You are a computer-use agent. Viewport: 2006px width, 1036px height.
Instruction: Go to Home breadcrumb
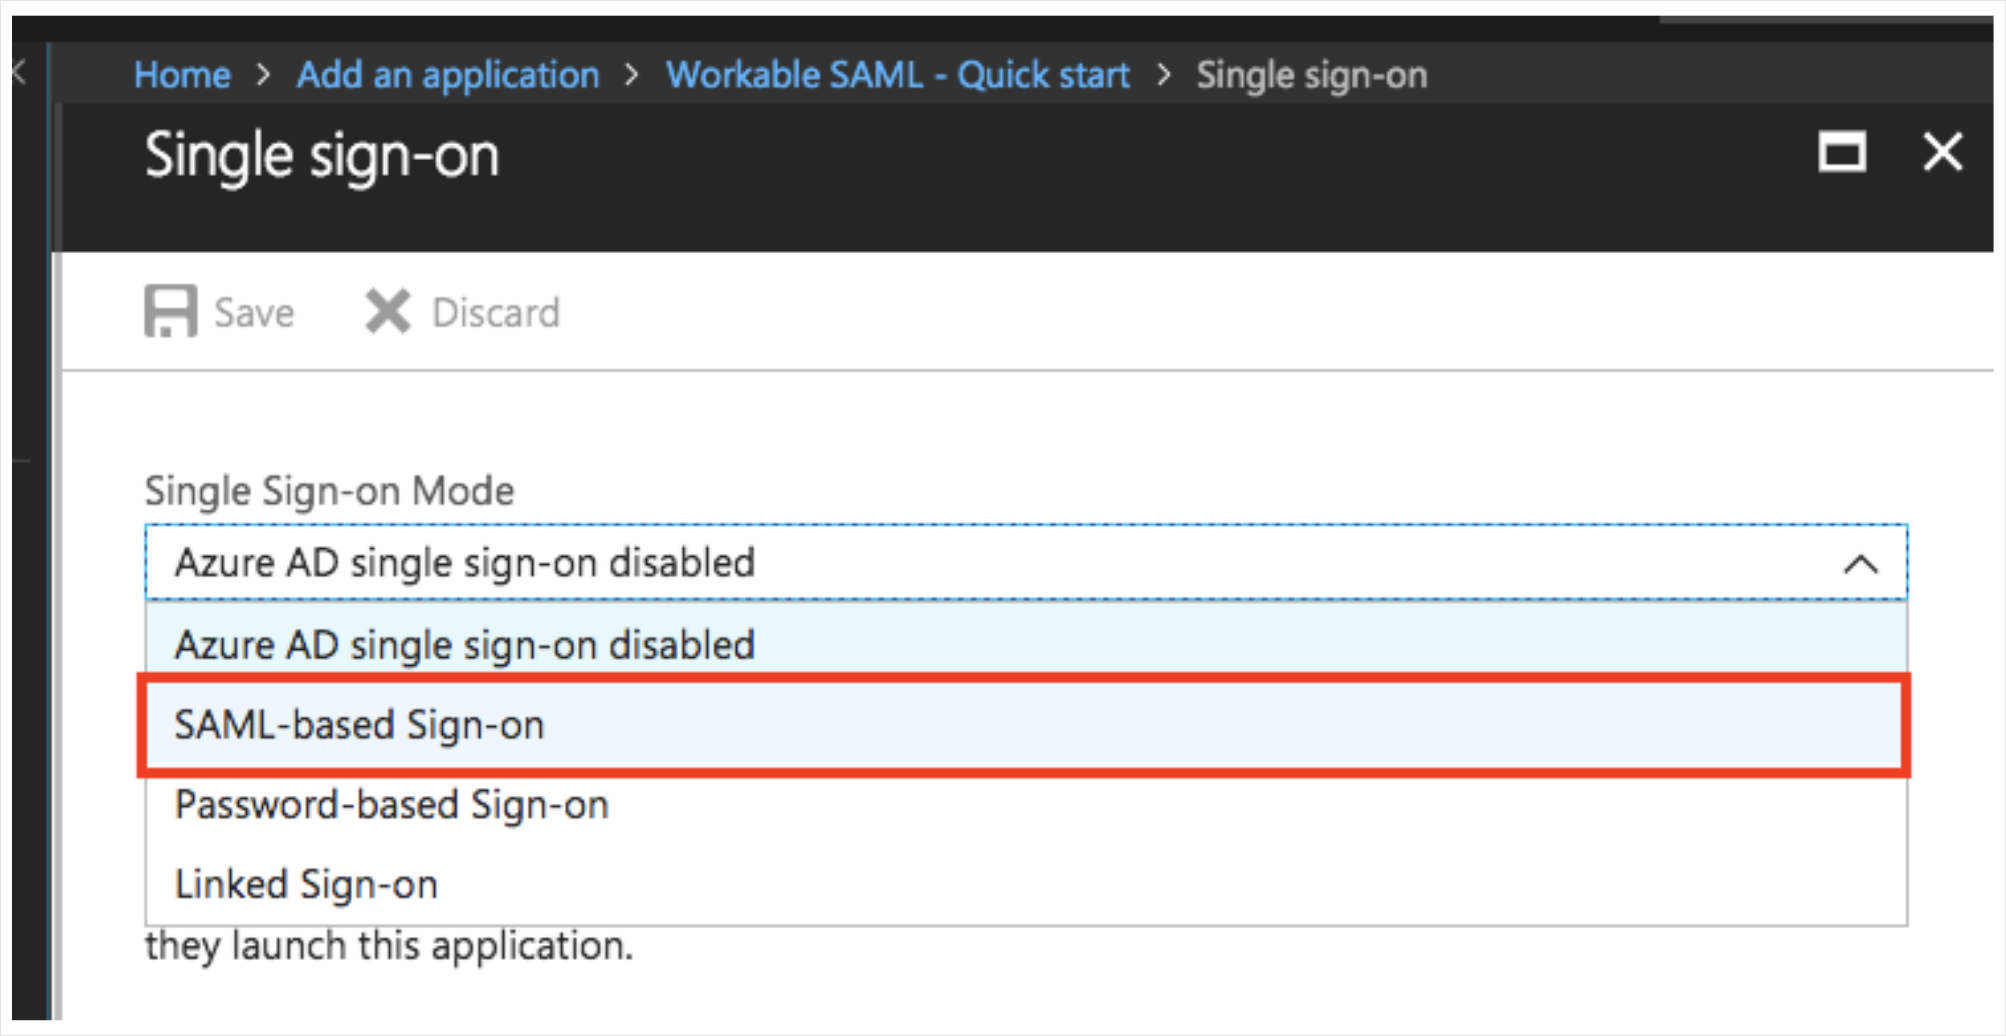pyautogui.click(x=182, y=75)
